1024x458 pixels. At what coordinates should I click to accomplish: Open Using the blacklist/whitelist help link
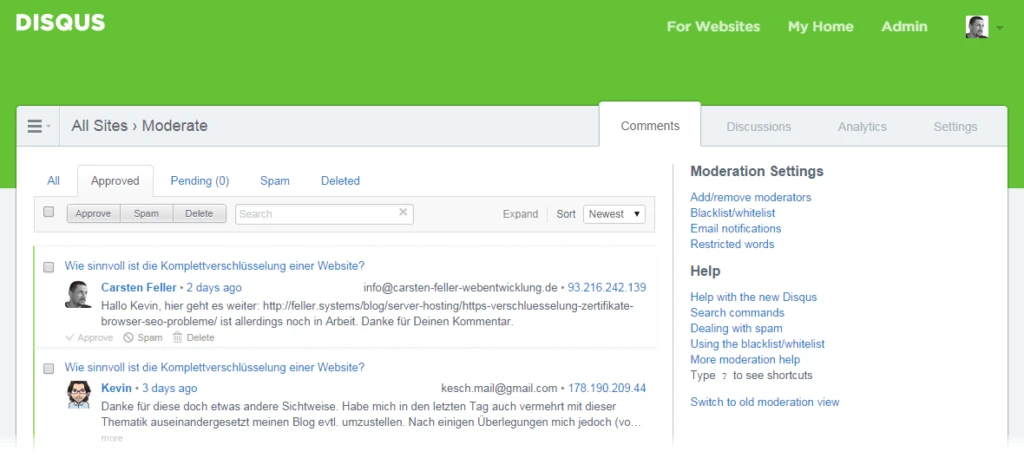[x=758, y=344]
